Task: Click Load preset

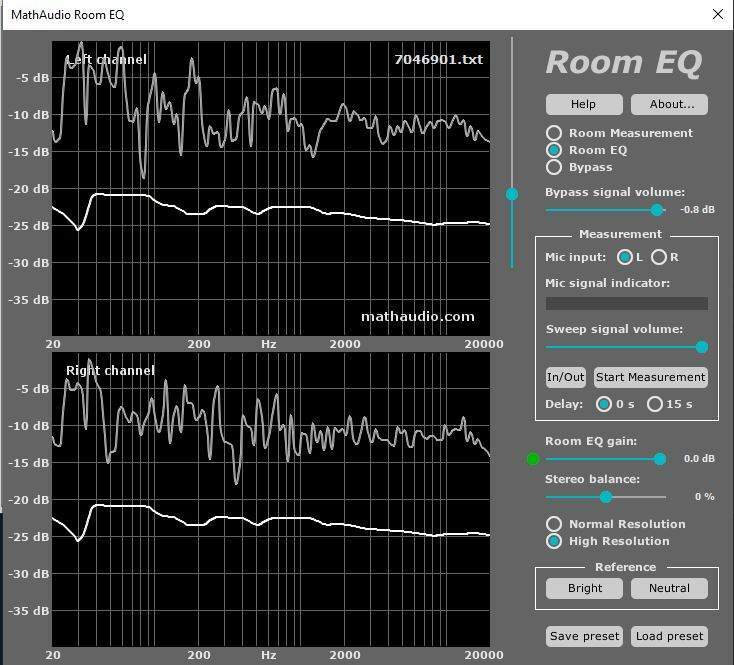Action: coord(669,636)
